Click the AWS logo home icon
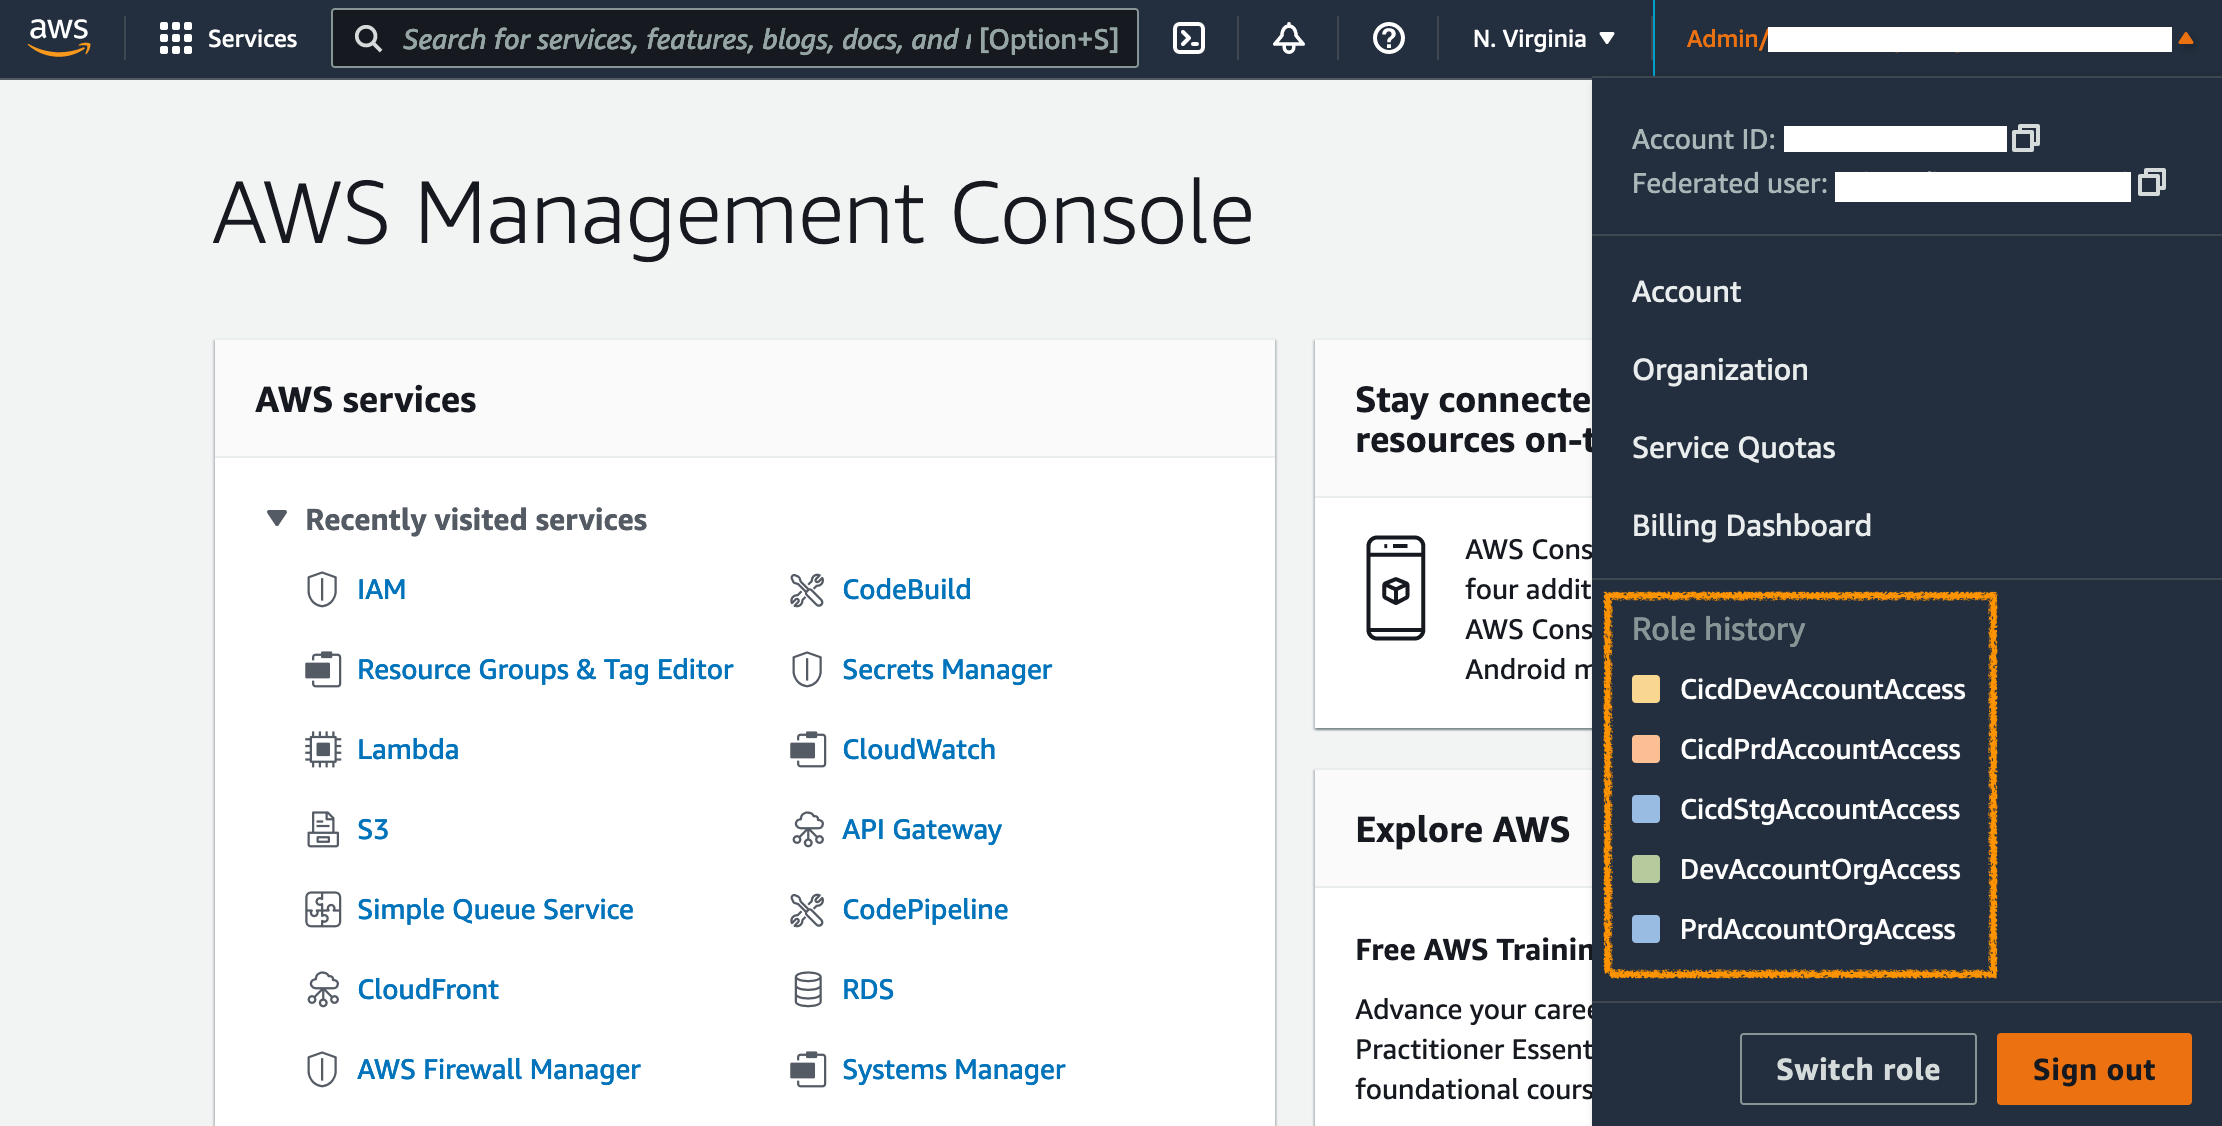The height and width of the screenshot is (1126, 2222). 59,38
